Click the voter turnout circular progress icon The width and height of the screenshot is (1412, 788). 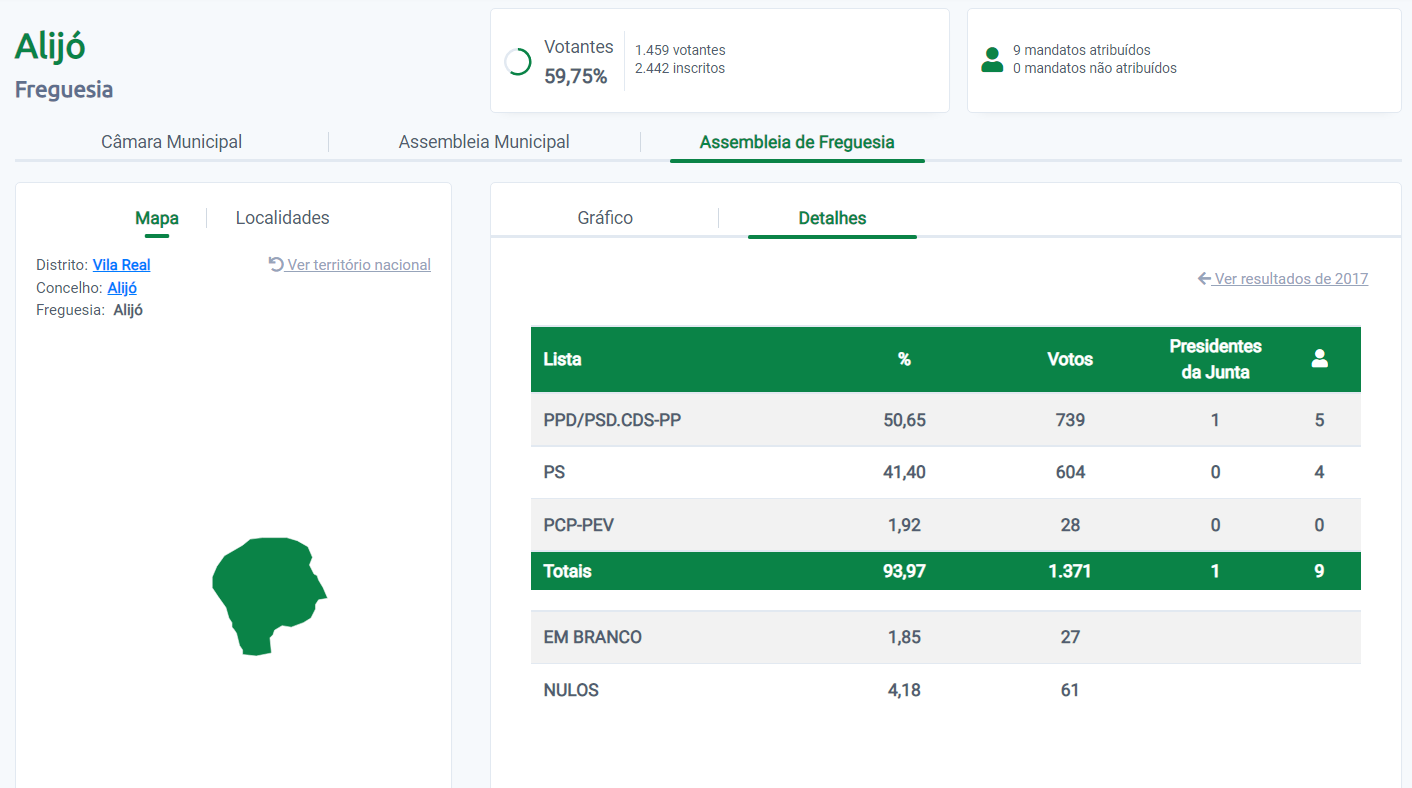pos(518,62)
